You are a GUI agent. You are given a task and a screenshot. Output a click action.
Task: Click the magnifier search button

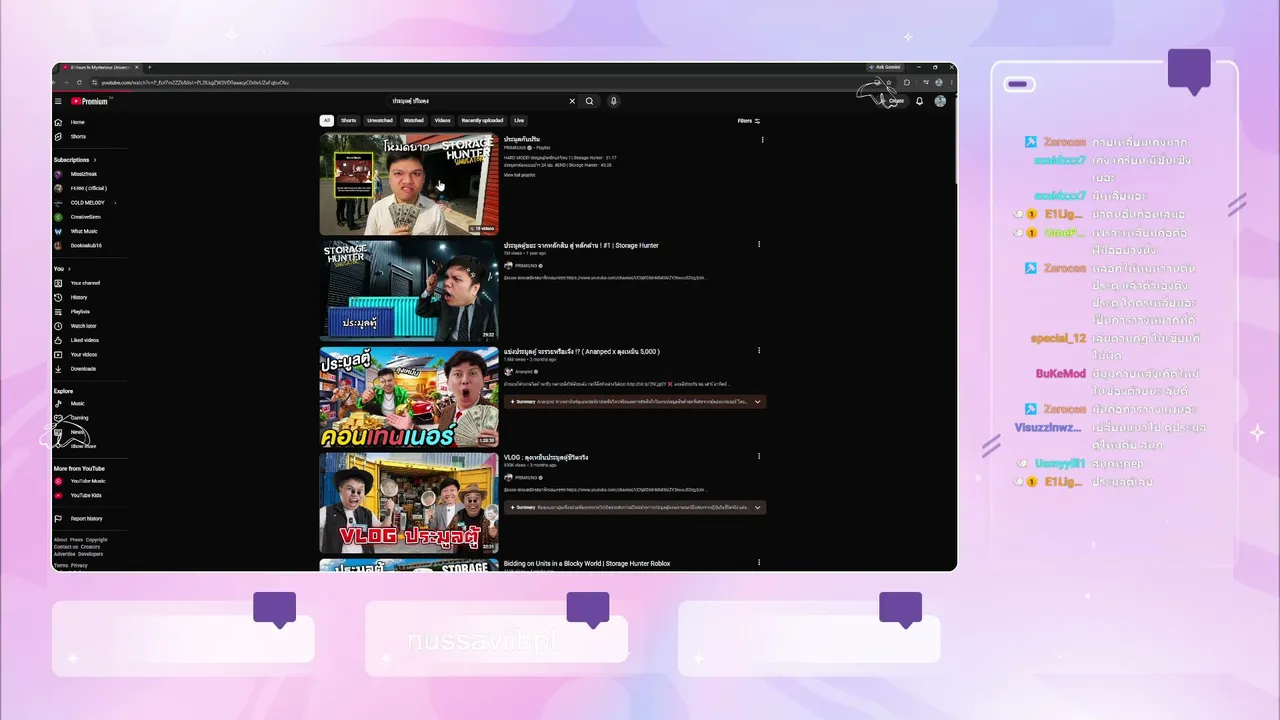tap(589, 101)
